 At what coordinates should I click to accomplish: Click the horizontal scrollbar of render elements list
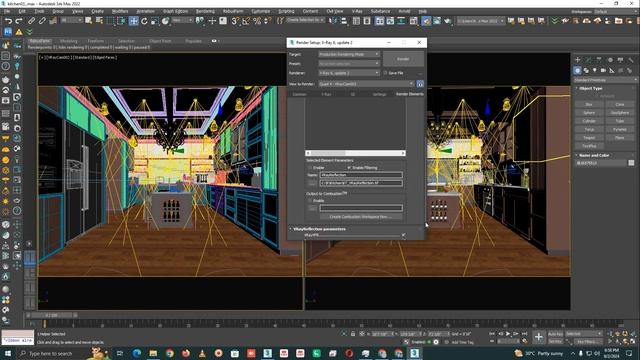click(x=356, y=153)
